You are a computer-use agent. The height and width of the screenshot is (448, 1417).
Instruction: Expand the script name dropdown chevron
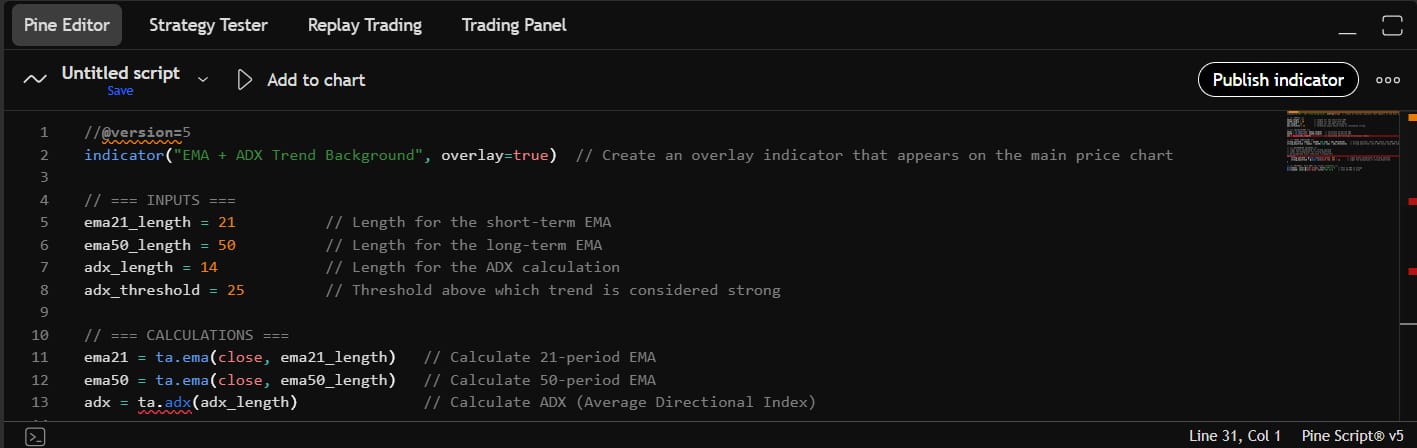pos(203,78)
